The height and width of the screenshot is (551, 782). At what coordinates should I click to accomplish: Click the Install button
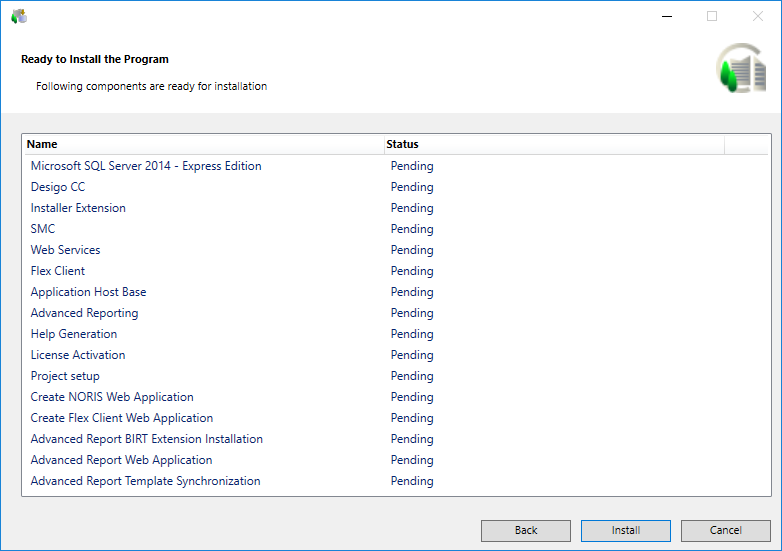coord(625,530)
